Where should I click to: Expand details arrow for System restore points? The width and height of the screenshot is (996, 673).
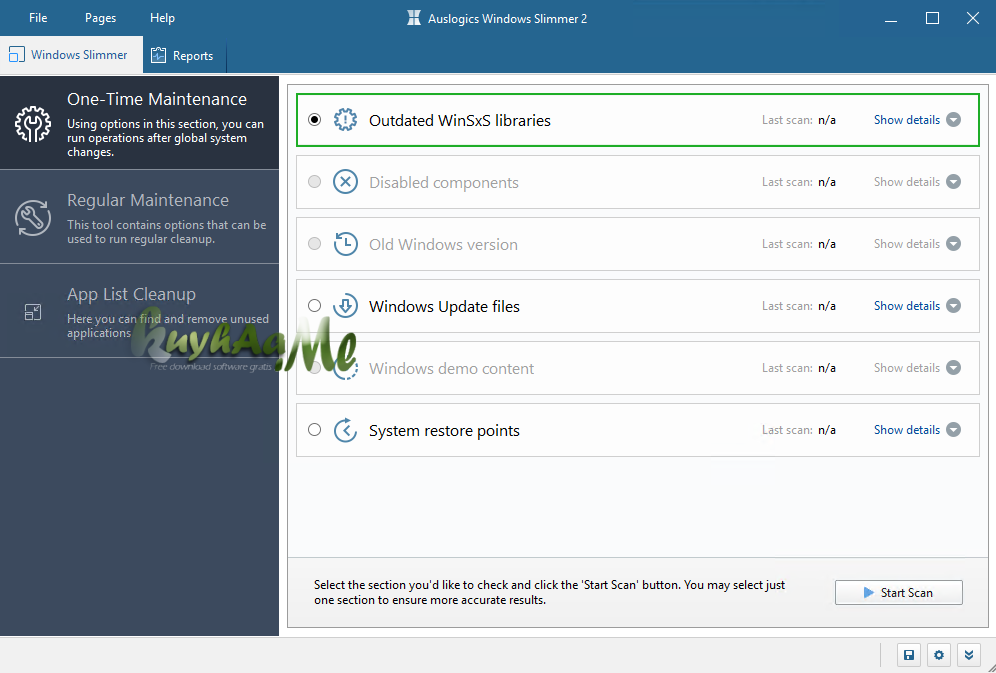[953, 430]
